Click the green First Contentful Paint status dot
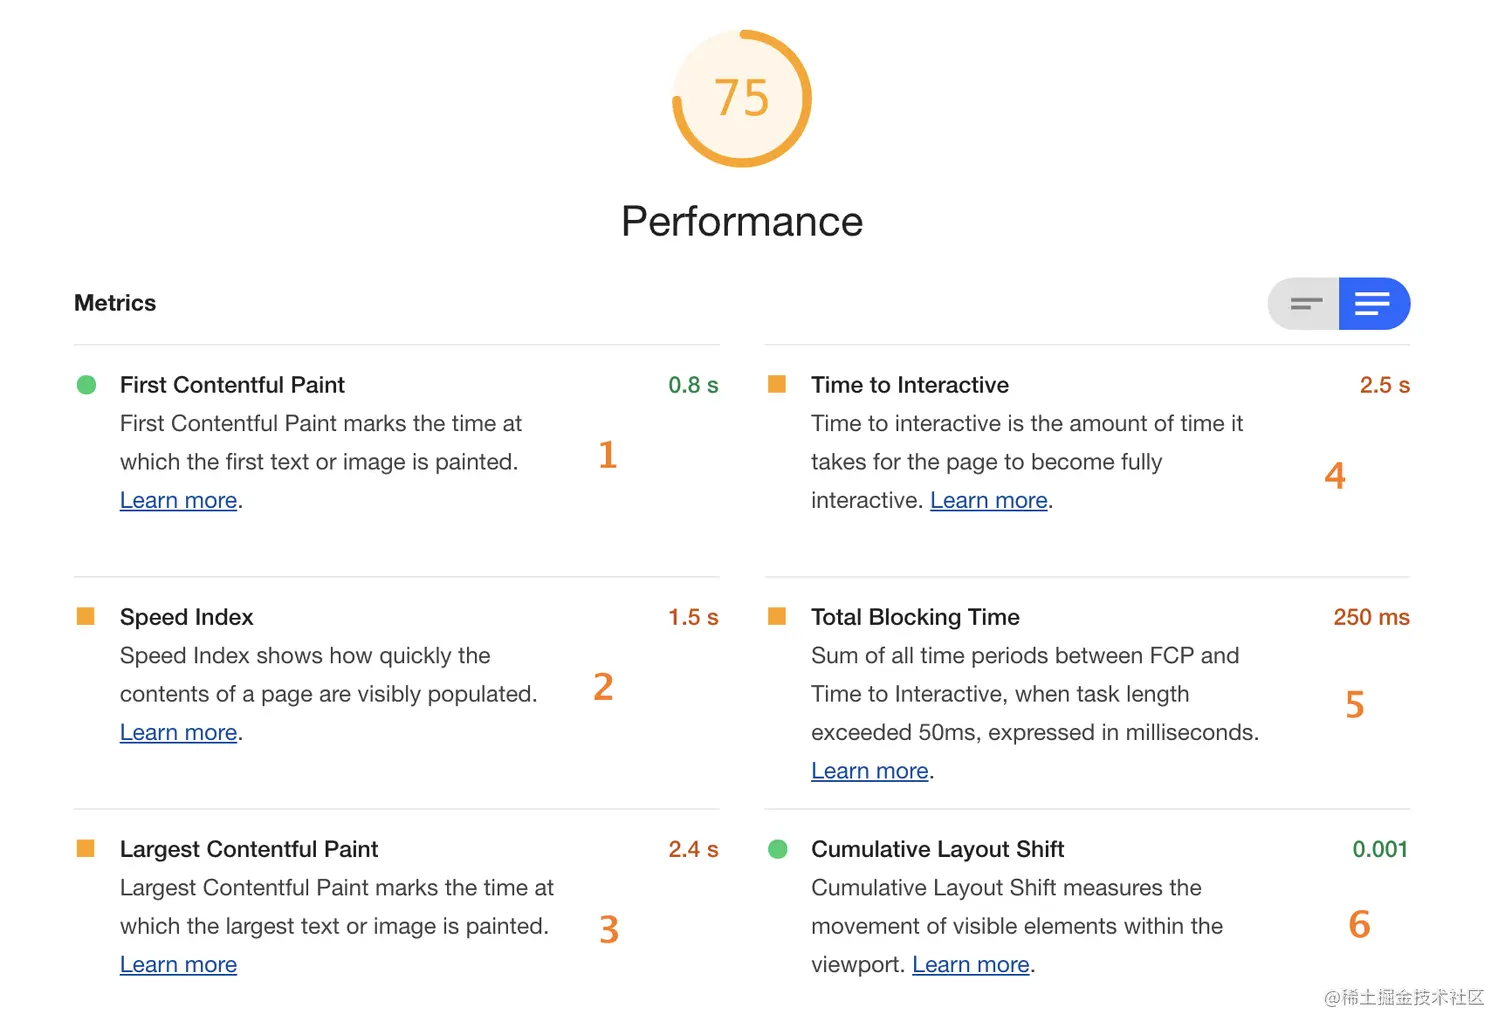Screen dimensions: 1512x1035 [x=87, y=385]
